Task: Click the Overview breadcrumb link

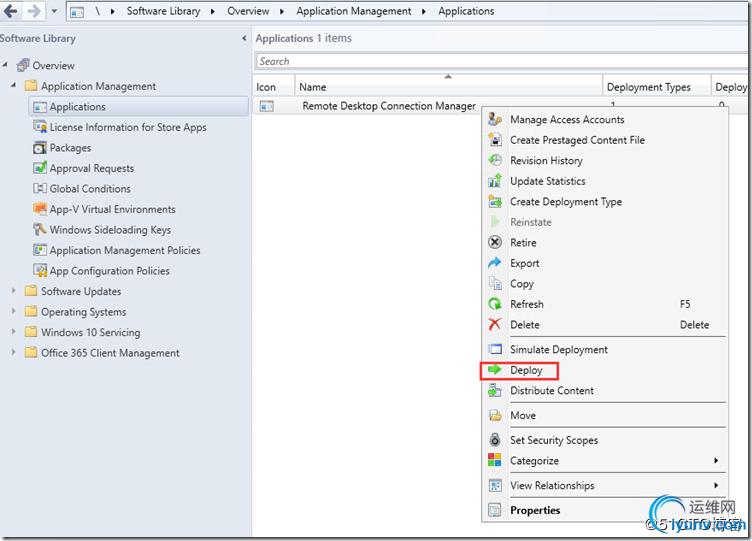Action: pos(248,11)
